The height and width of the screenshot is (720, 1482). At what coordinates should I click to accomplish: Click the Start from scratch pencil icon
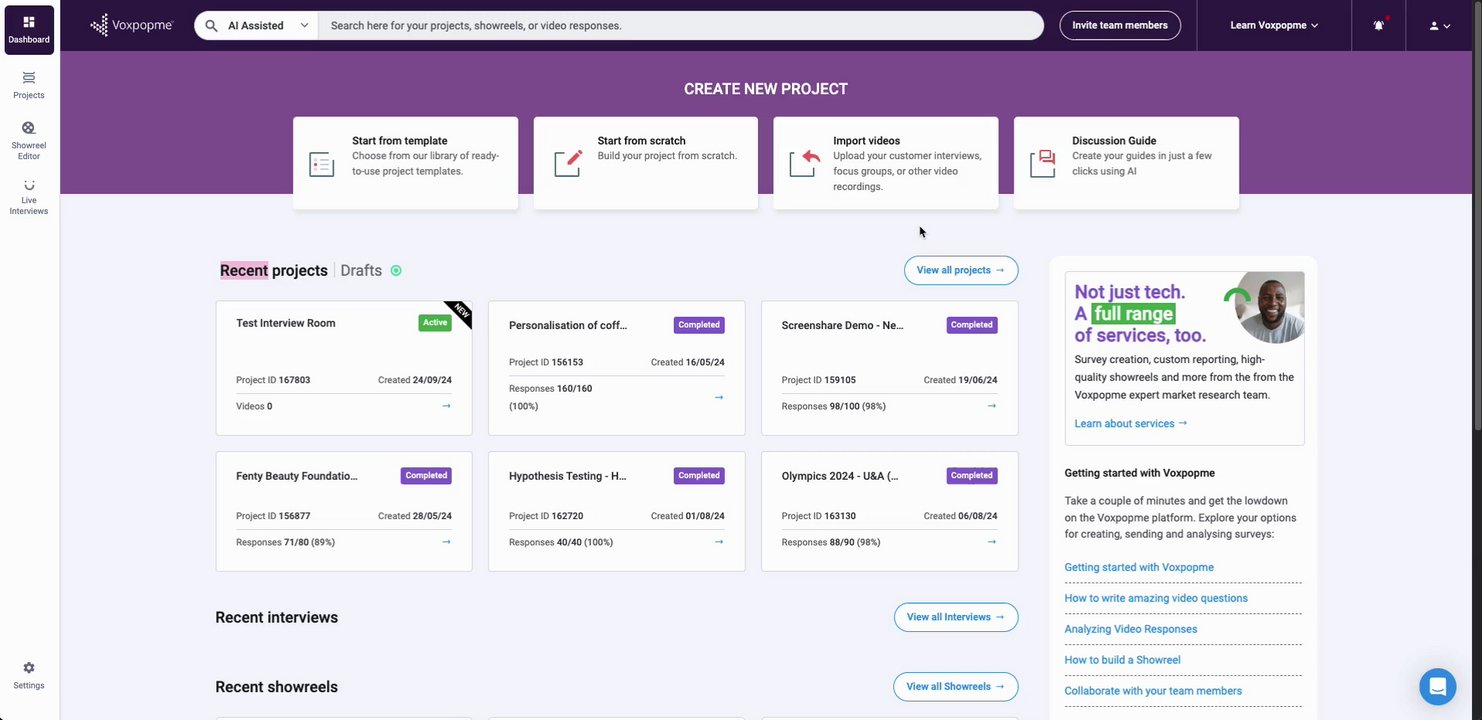click(x=568, y=163)
